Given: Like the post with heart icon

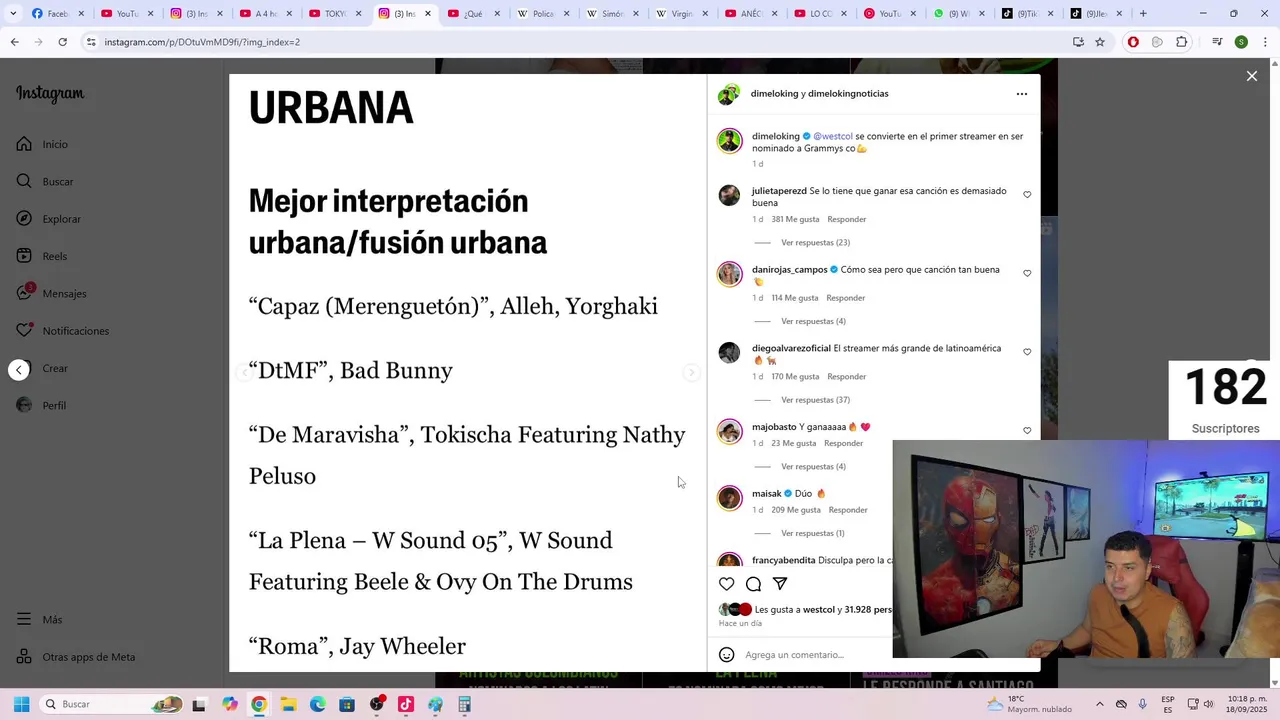Looking at the screenshot, I should click(727, 584).
